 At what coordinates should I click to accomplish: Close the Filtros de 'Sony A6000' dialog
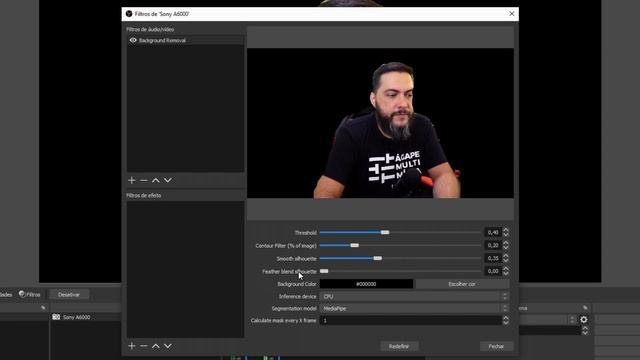click(511, 14)
